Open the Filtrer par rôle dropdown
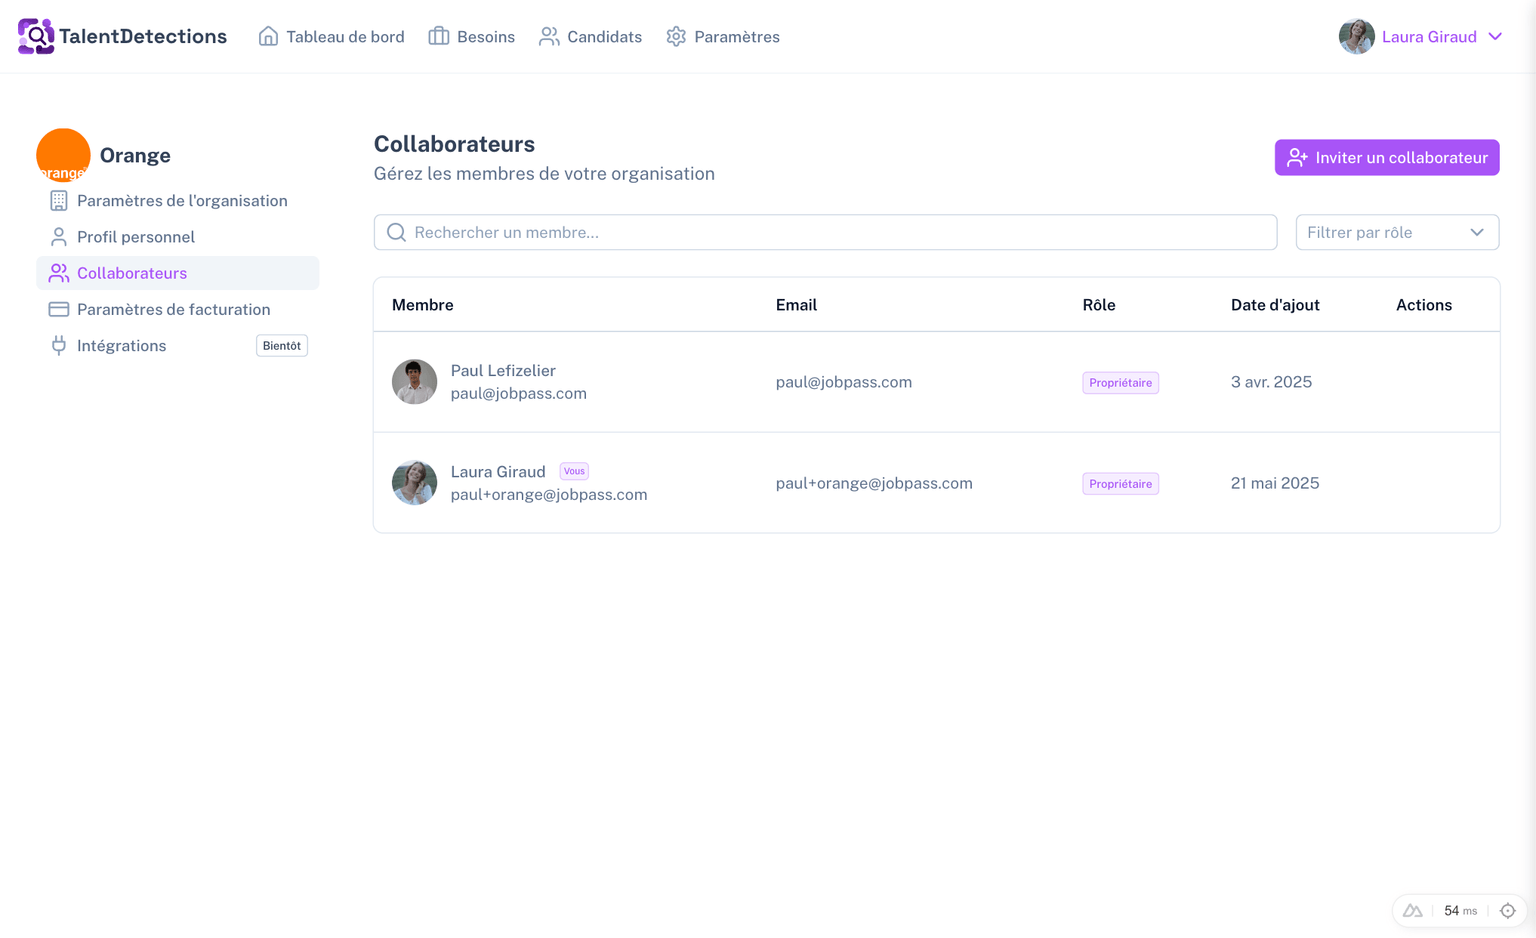This screenshot has width=1536, height=938. coord(1397,232)
